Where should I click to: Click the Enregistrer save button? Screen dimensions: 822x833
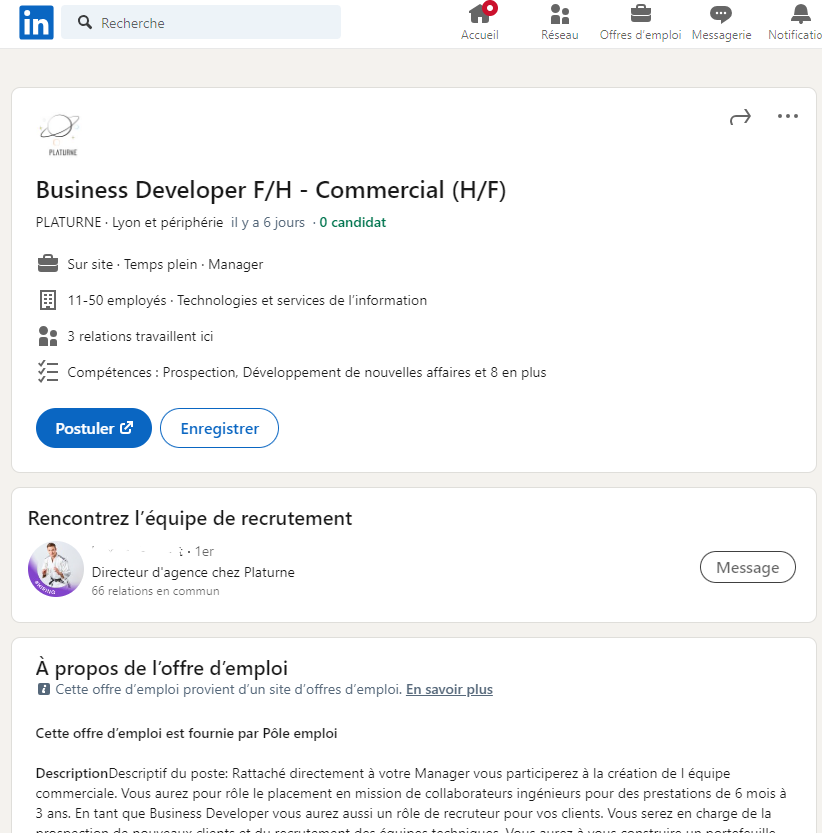(219, 428)
